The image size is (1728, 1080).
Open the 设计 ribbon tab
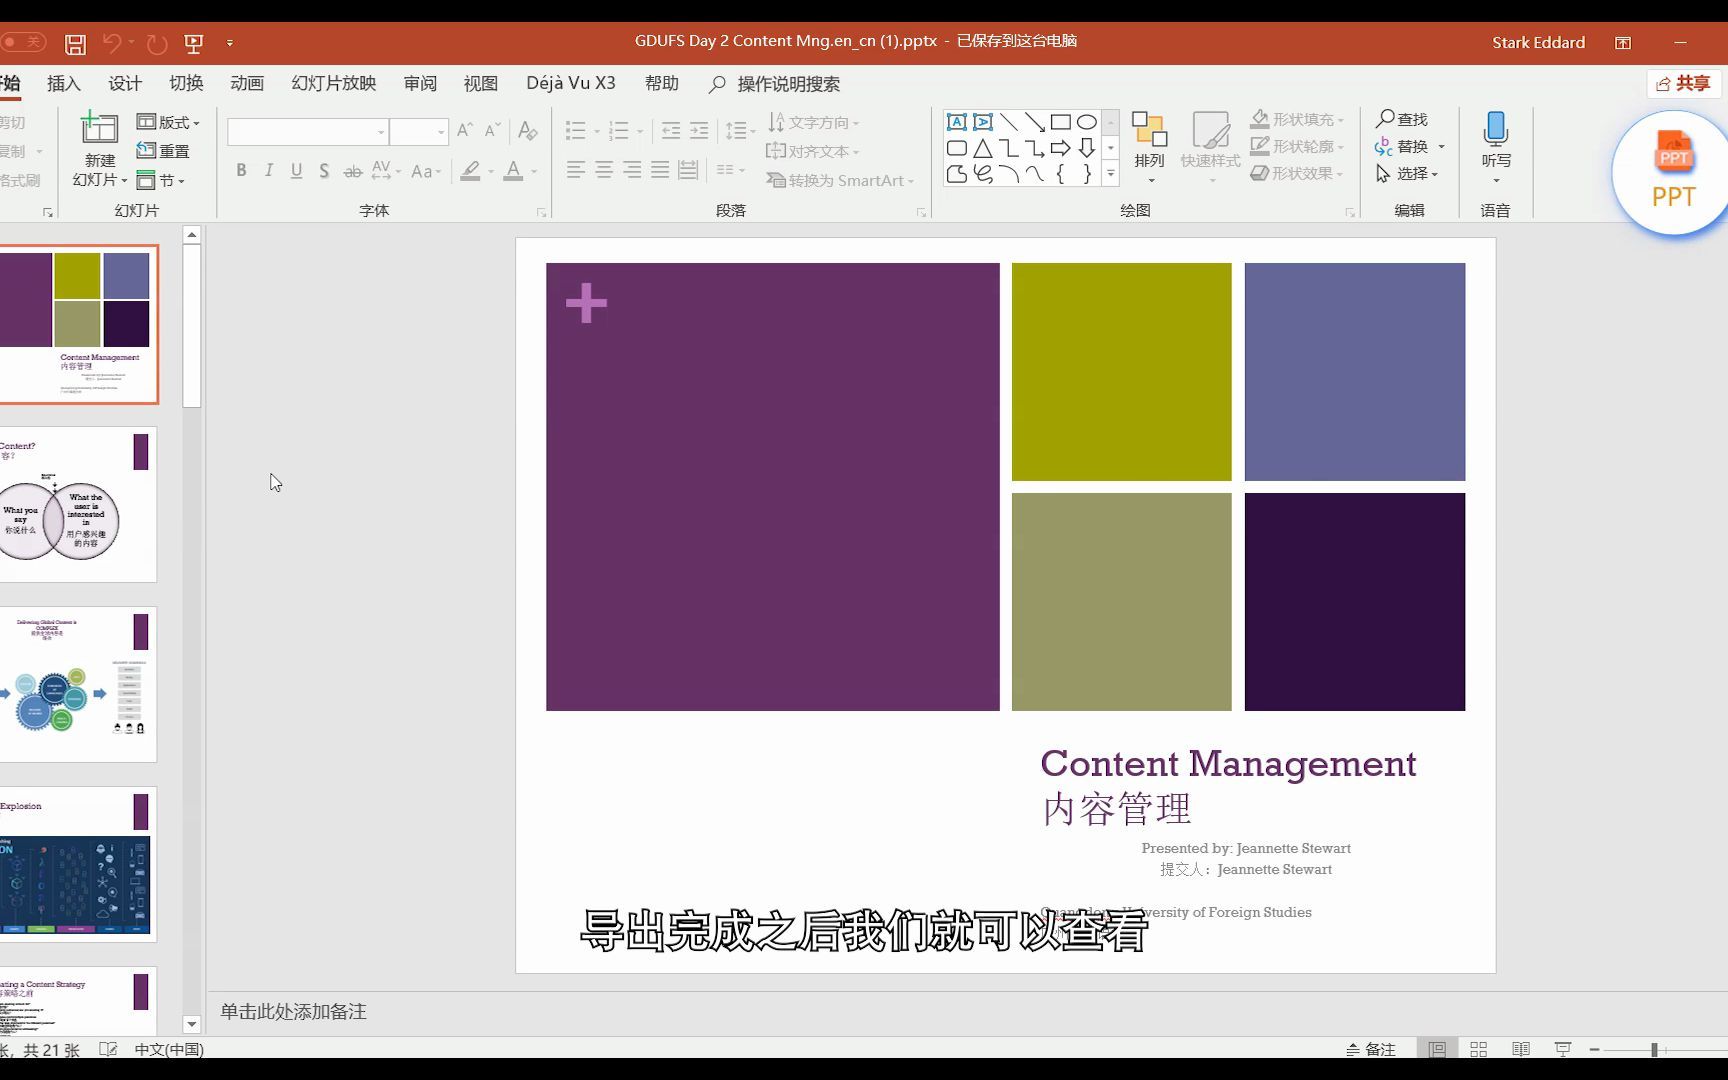(125, 84)
